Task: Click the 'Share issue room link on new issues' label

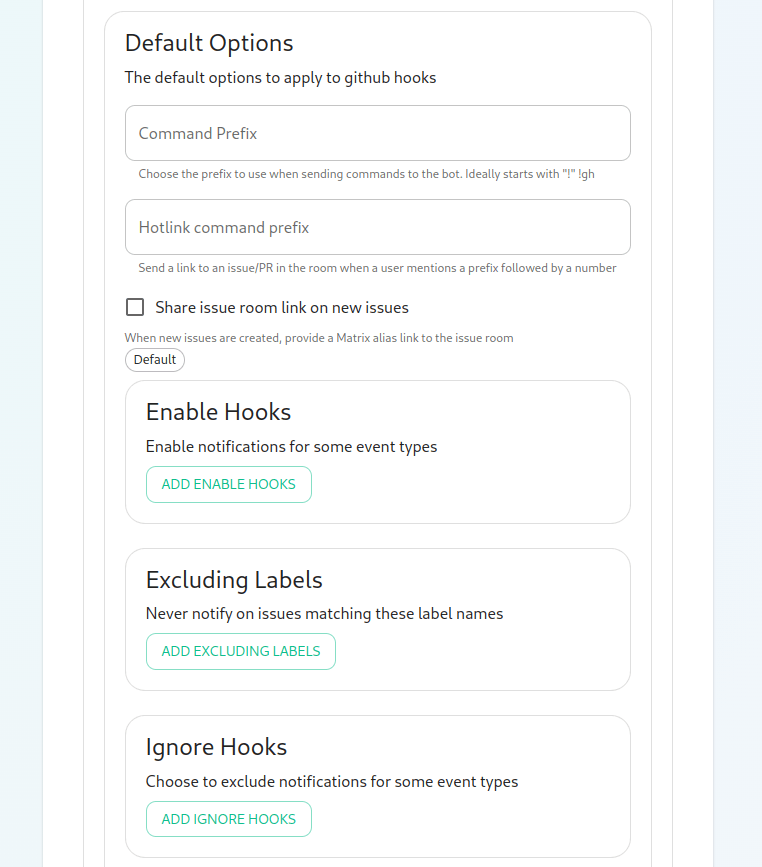Action: 282,307
